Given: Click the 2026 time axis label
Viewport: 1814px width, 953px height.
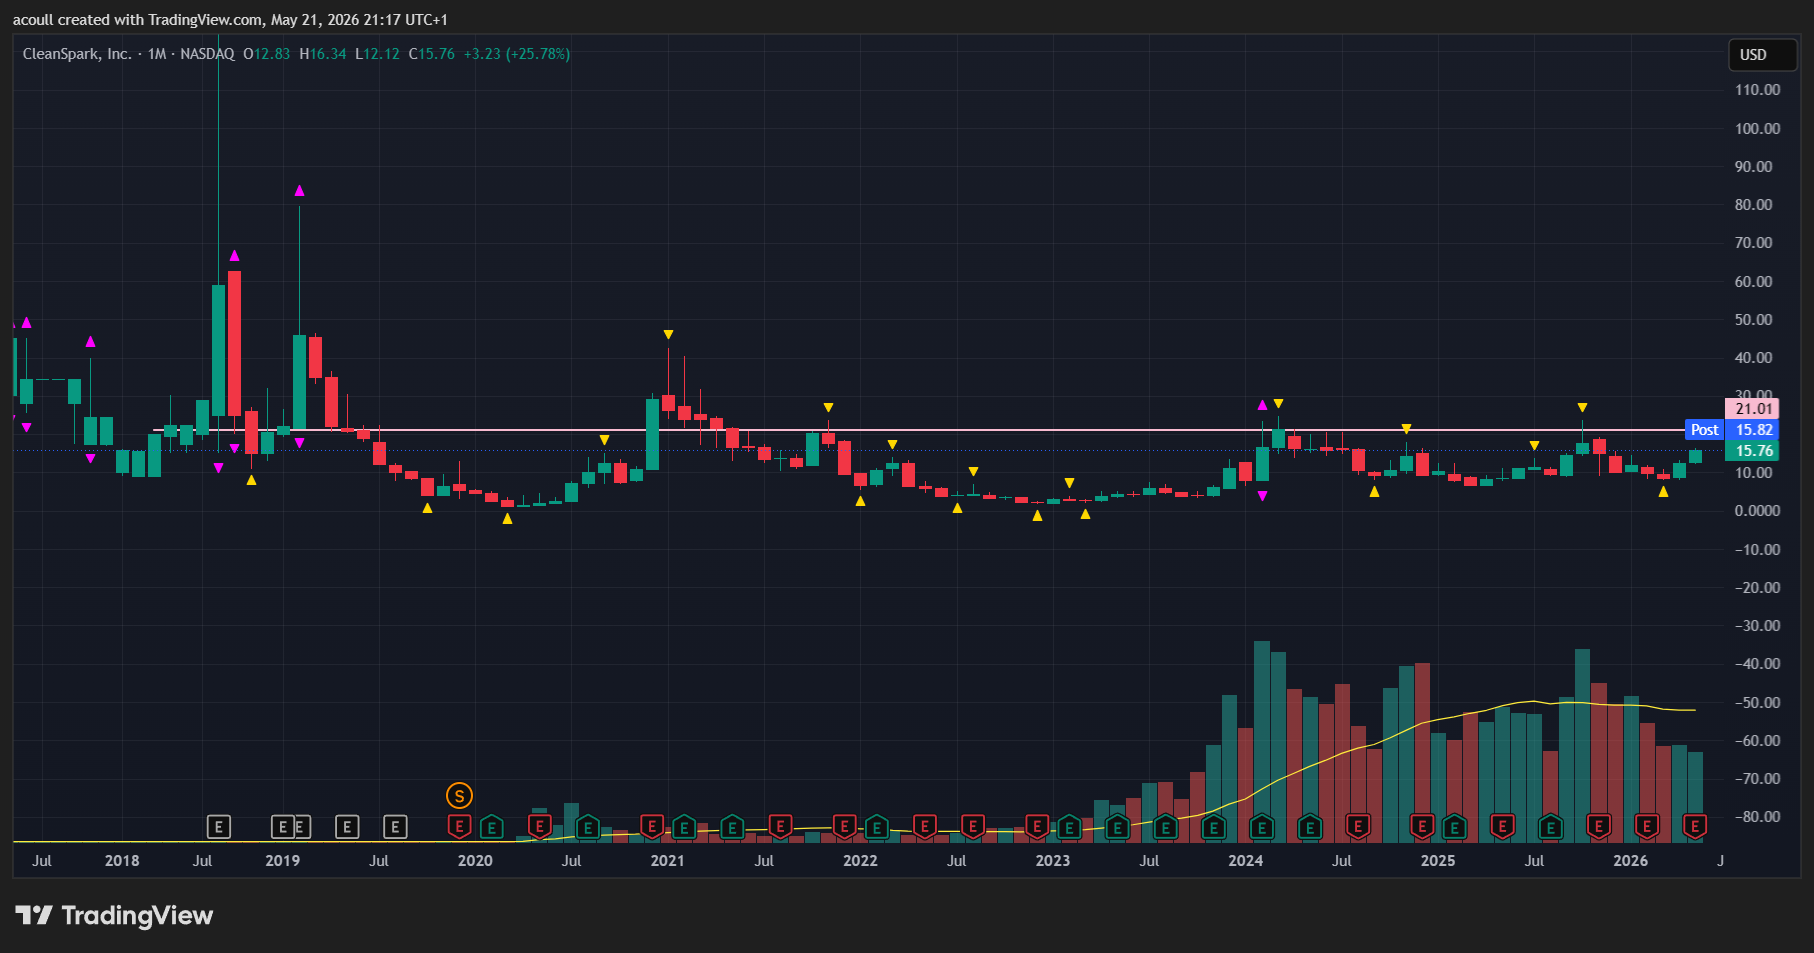Looking at the screenshot, I should 1631,861.
